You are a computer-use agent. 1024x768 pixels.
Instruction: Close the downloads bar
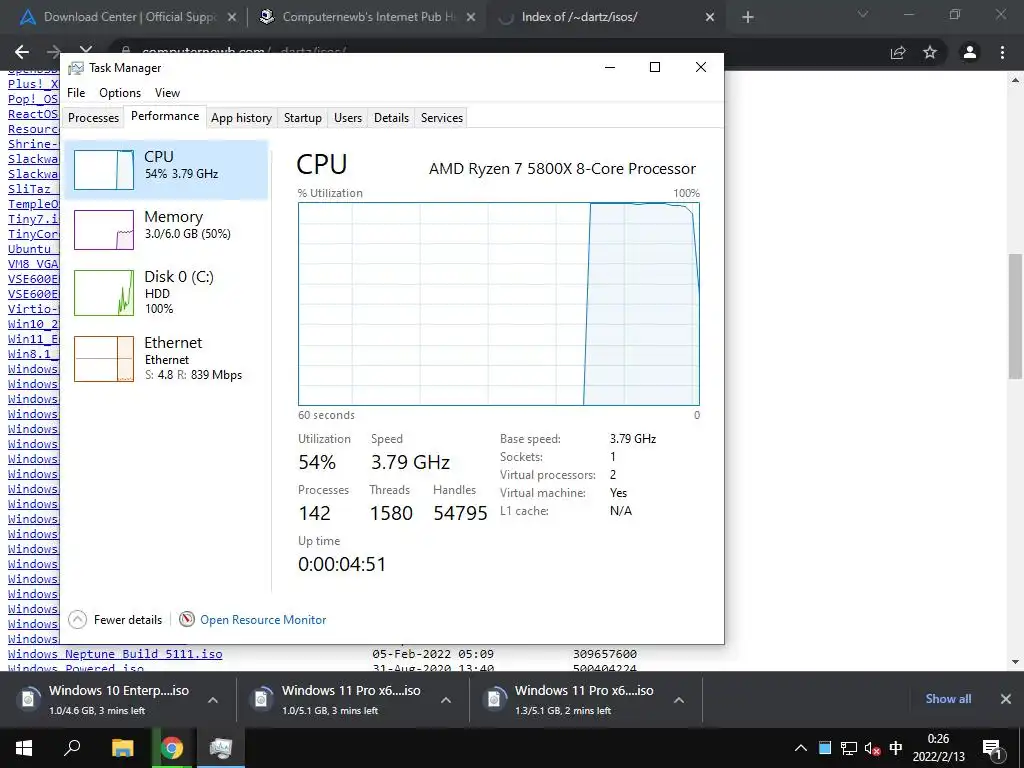tap(1006, 699)
